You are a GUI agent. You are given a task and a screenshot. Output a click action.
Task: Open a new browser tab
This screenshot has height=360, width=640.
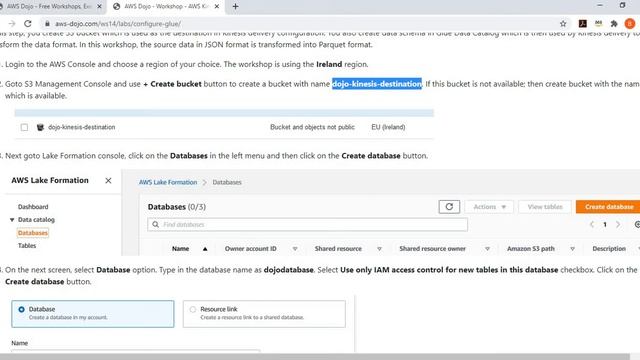pyautogui.click(x=235, y=7)
